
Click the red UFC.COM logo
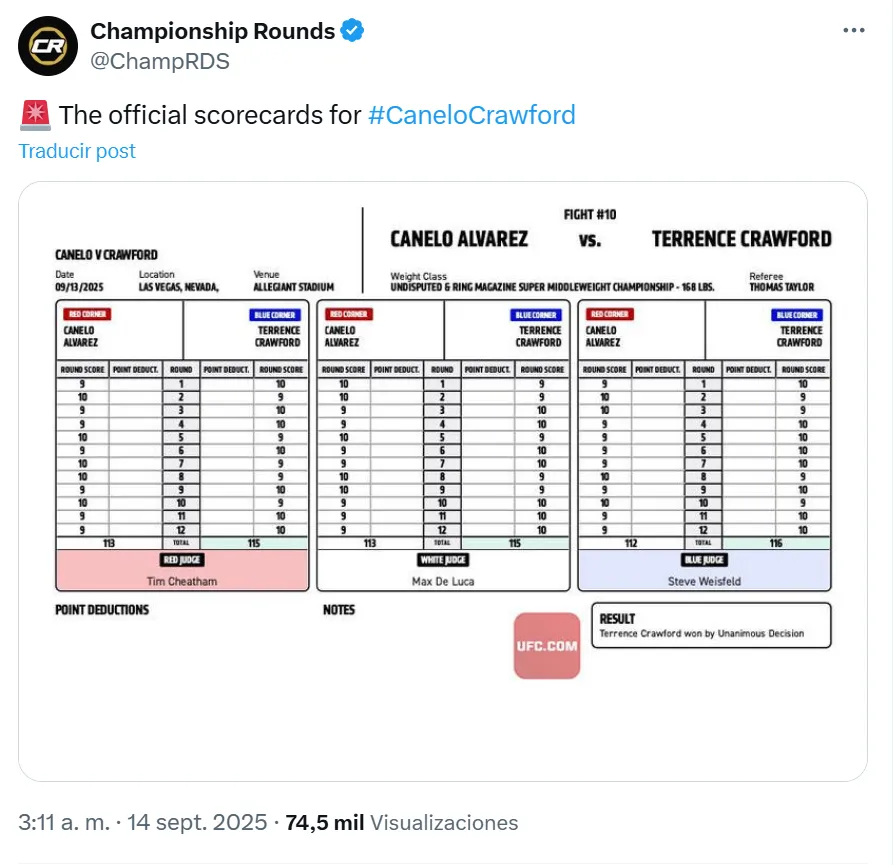547,645
